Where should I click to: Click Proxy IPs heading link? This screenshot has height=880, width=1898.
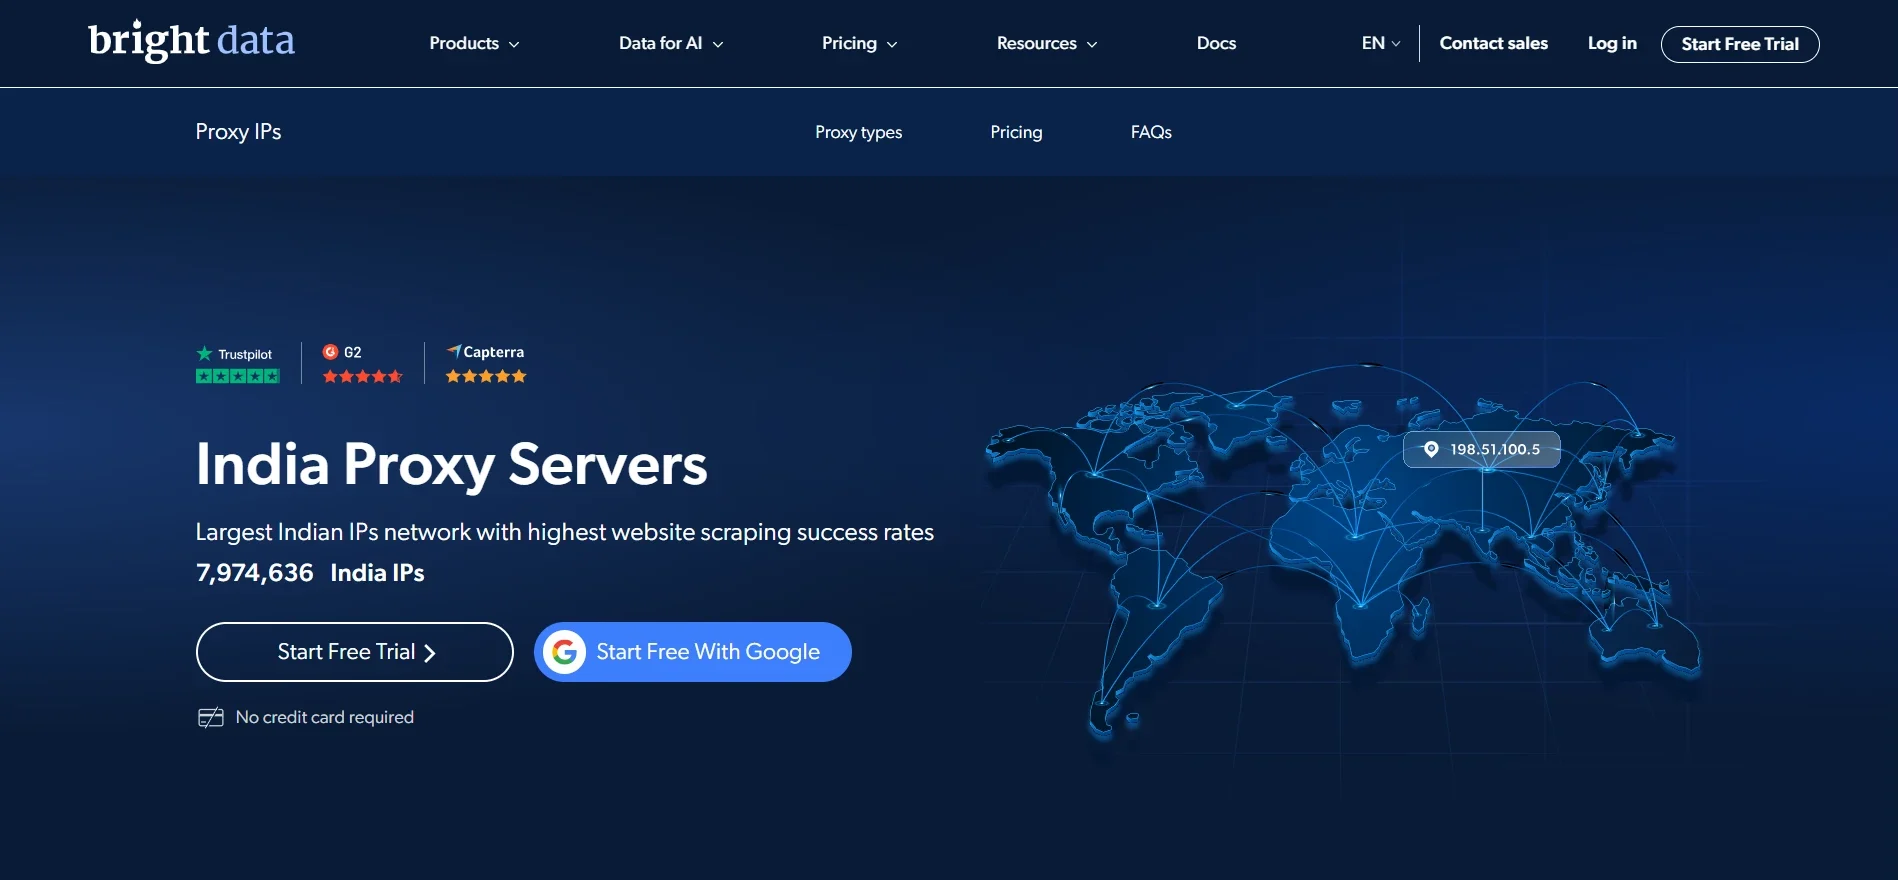point(238,132)
